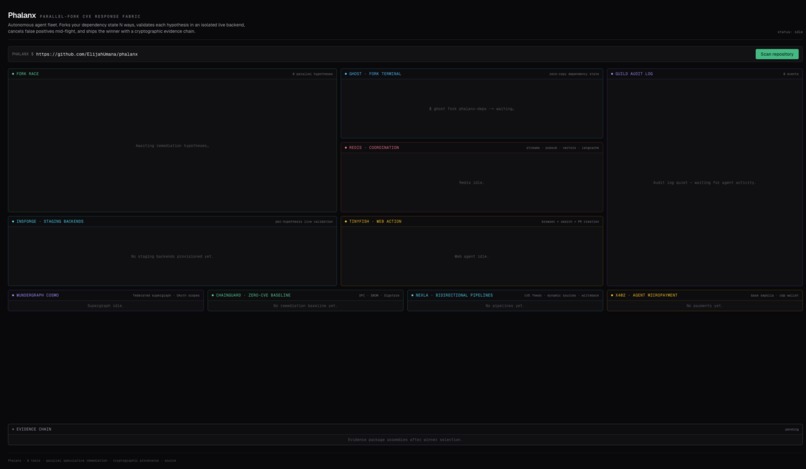The width and height of the screenshot is (806, 469).
Task: Click the yellow dot beside X402
Action: (x=612, y=295)
